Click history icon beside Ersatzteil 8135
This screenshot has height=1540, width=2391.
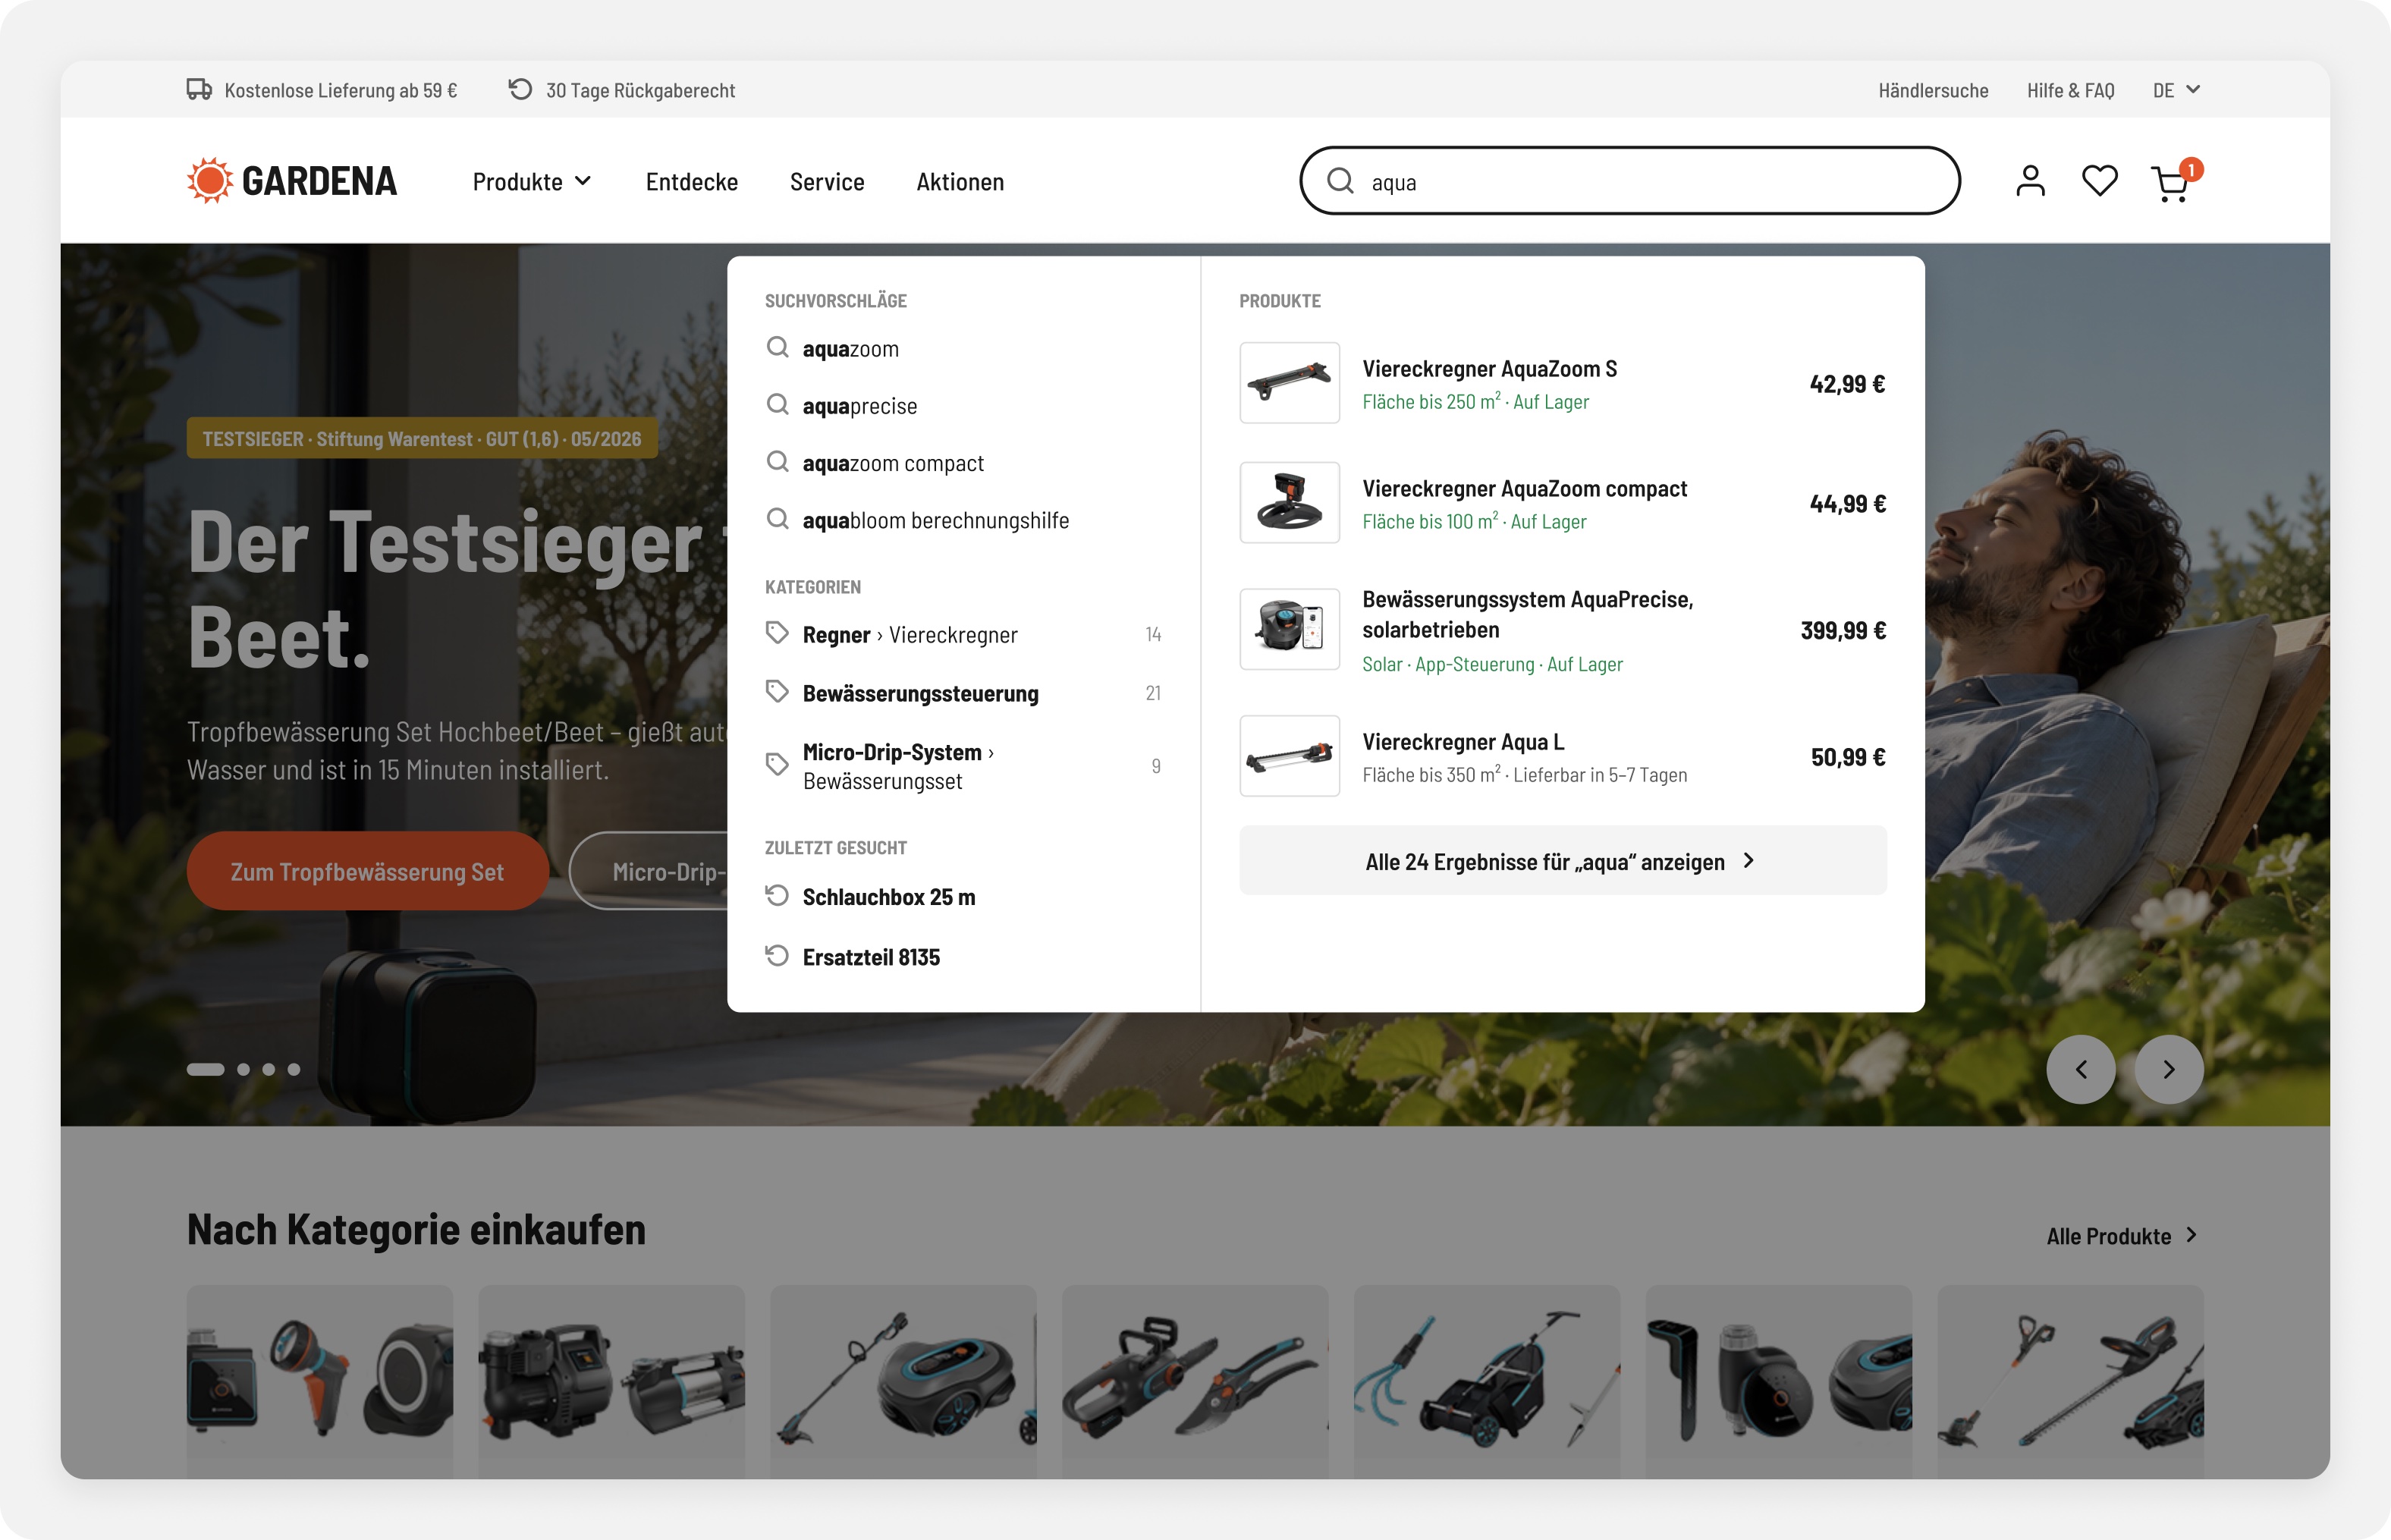[x=777, y=955]
